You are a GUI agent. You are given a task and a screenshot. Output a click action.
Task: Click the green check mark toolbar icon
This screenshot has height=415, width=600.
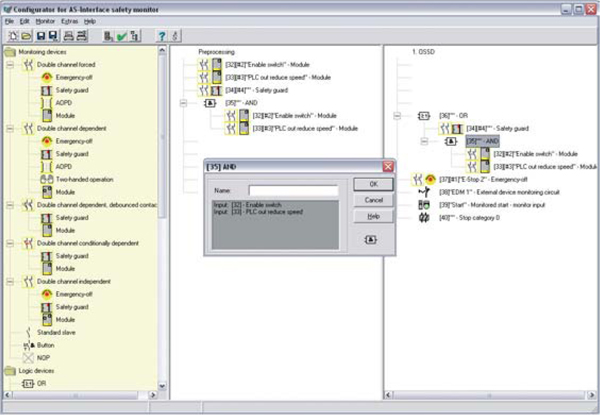120,35
